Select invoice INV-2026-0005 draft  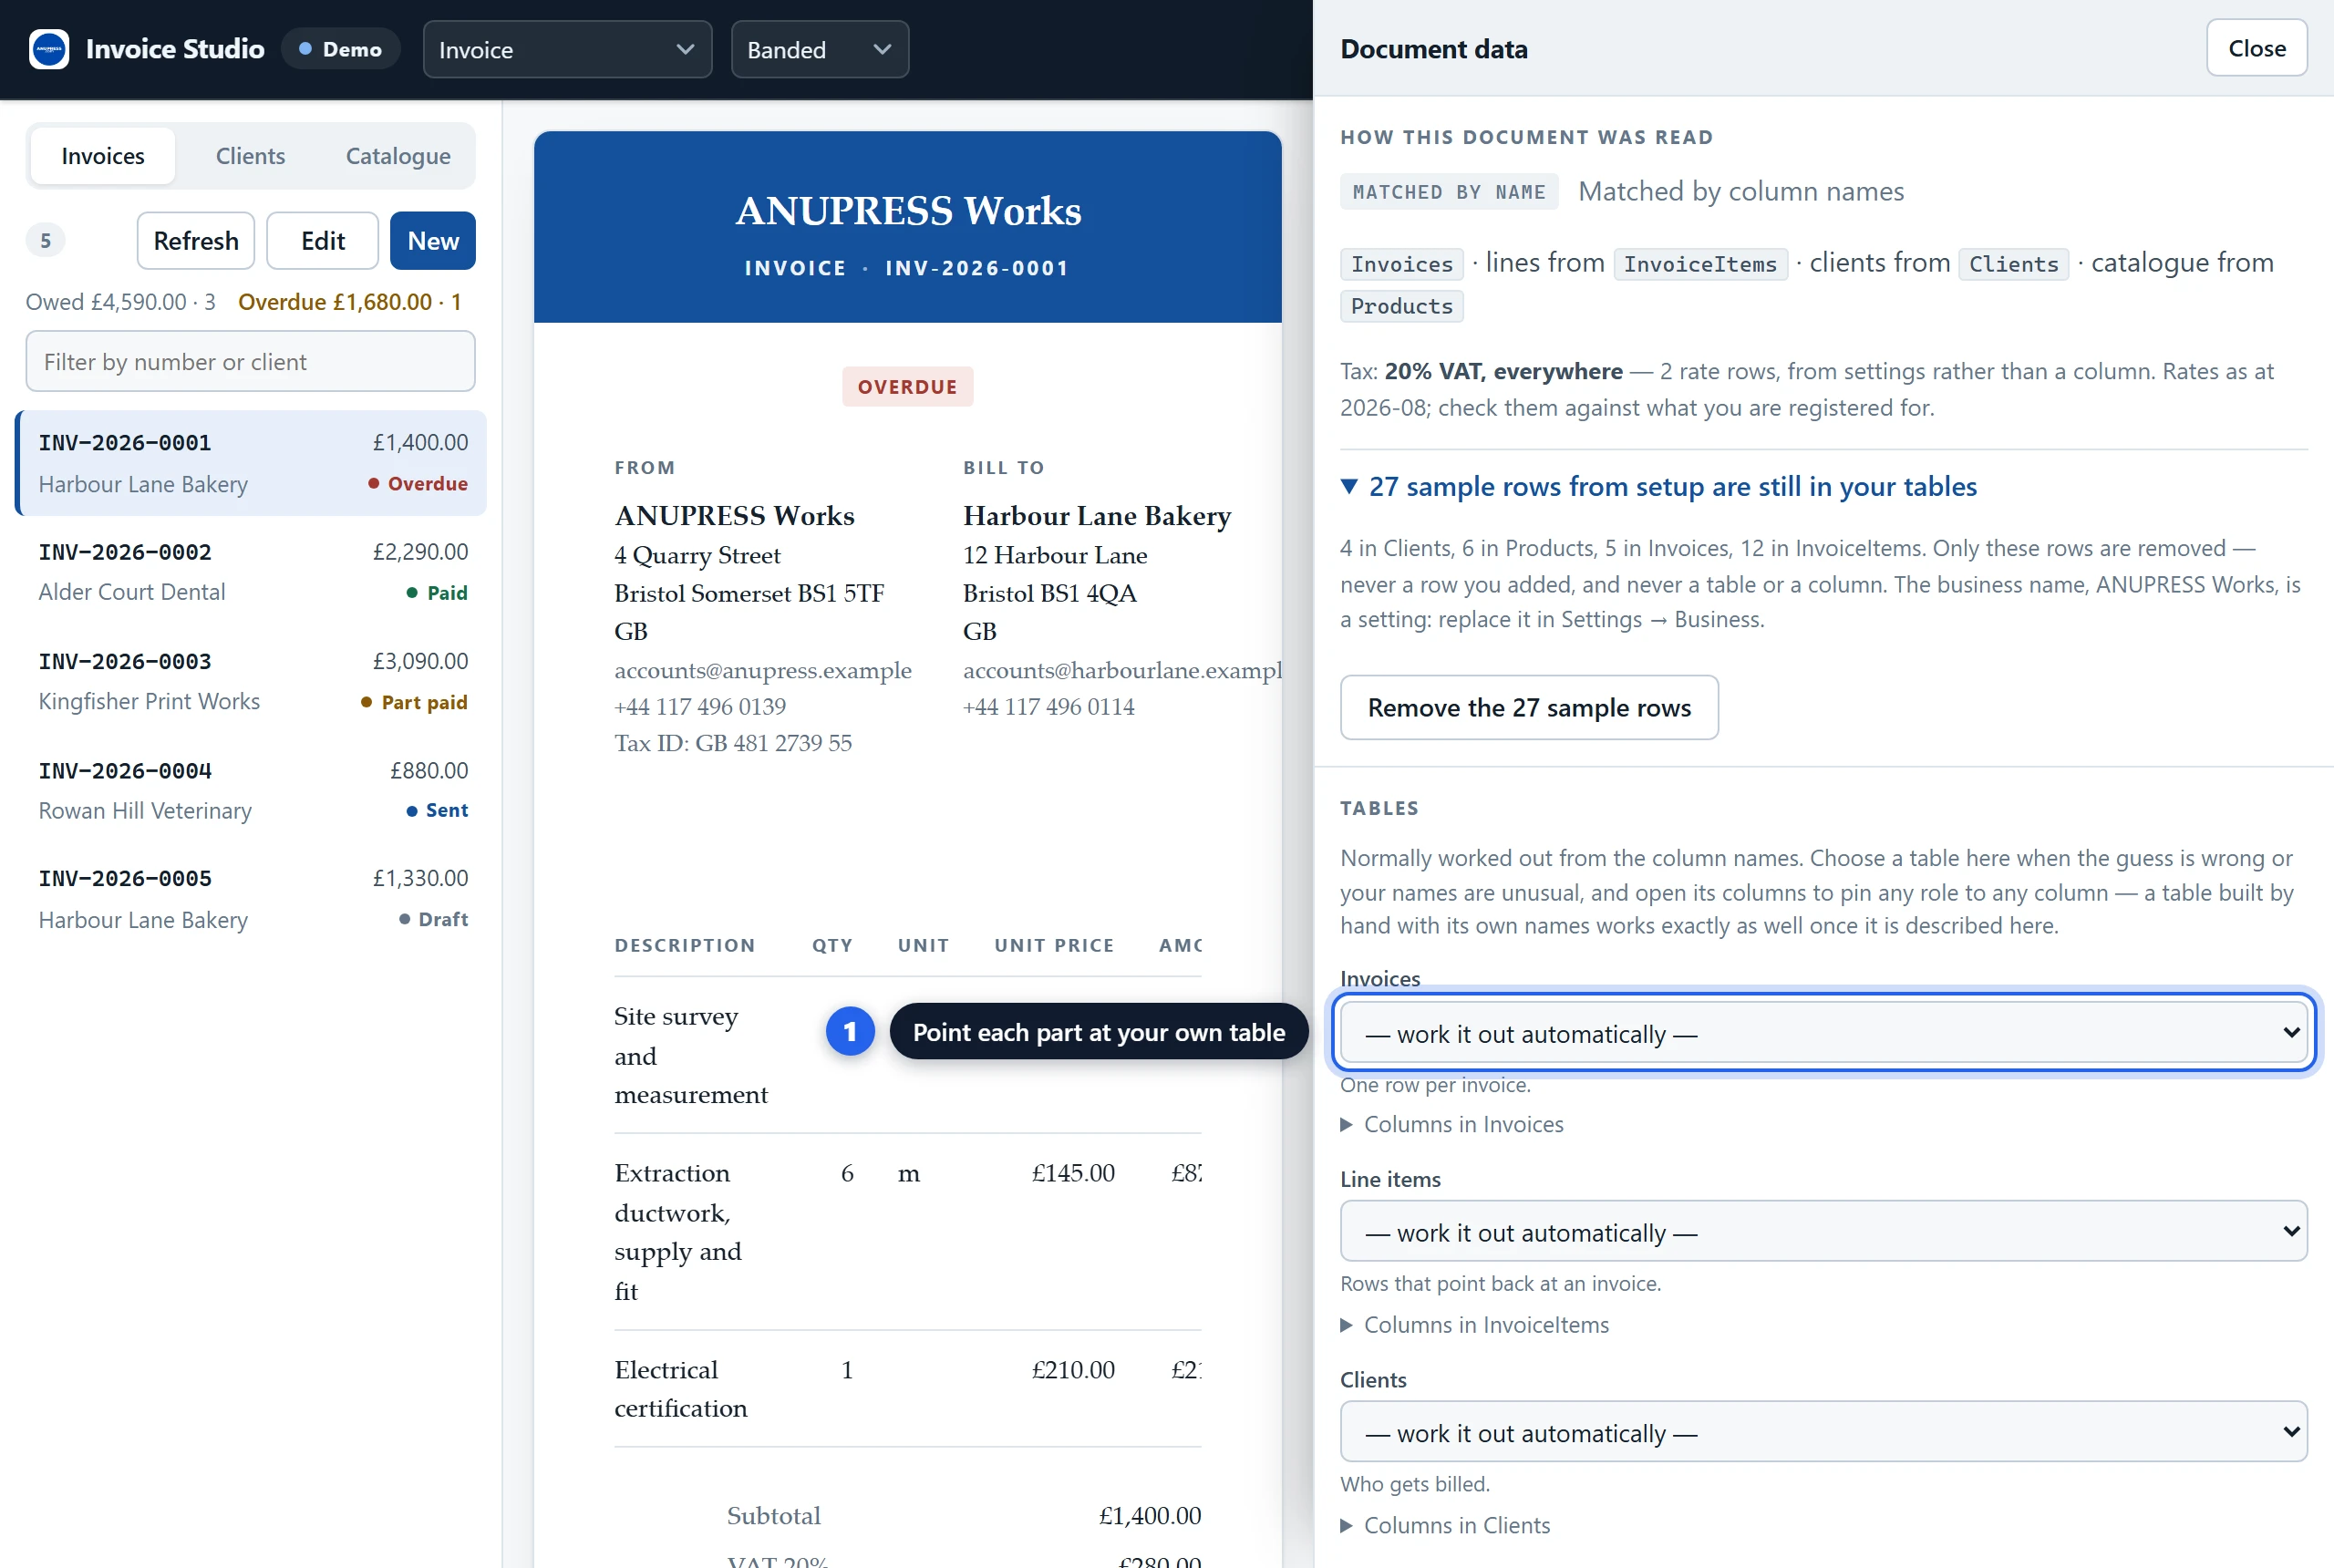click(251, 899)
